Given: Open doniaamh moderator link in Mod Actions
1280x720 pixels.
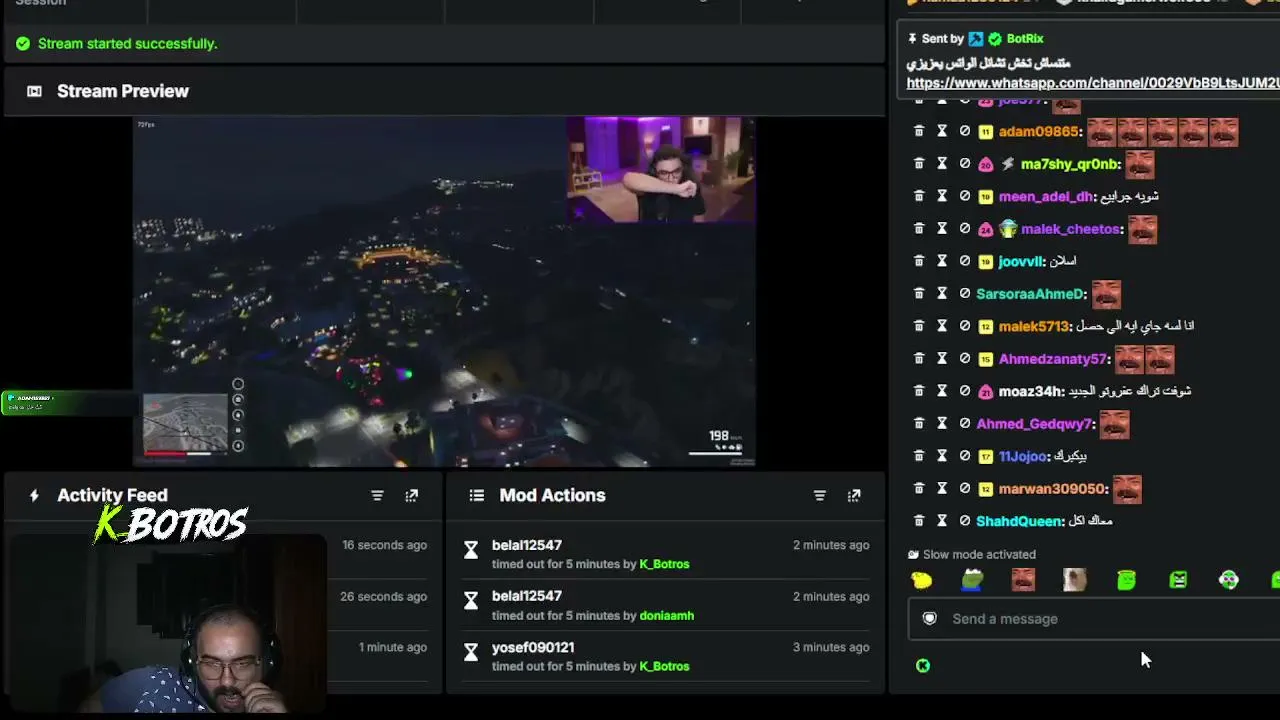Looking at the screenshot, I should pyautogui.click(x=666, y=615).
